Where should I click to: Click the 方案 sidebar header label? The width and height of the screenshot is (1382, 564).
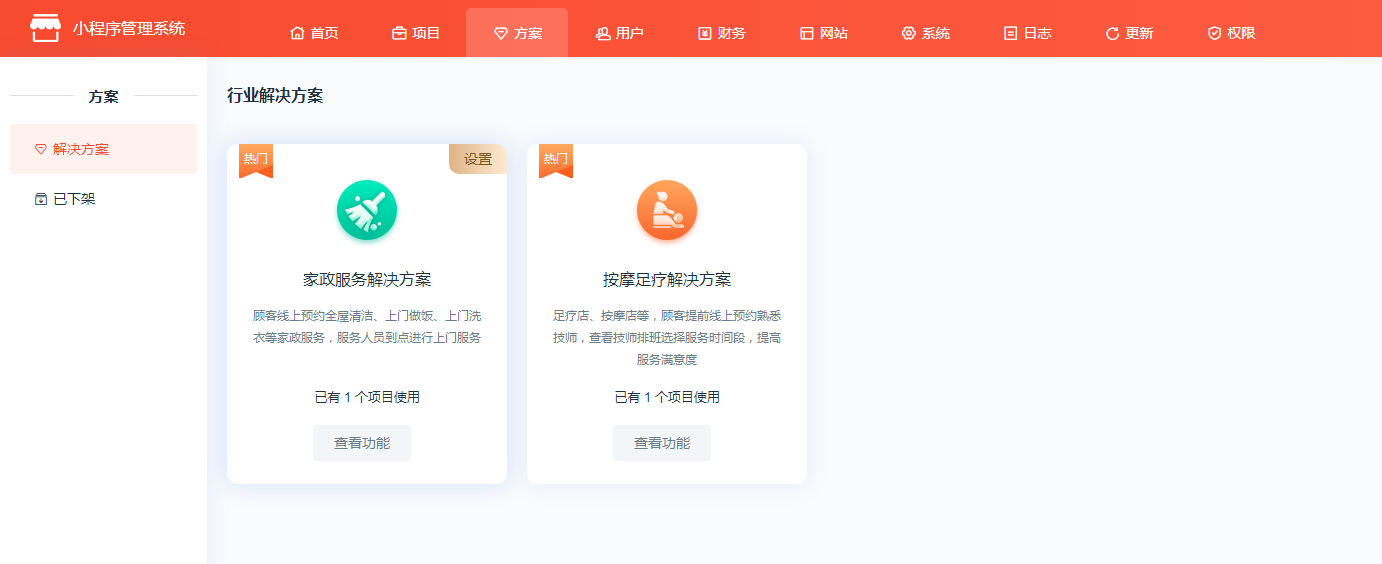click(x=103, y=96)
